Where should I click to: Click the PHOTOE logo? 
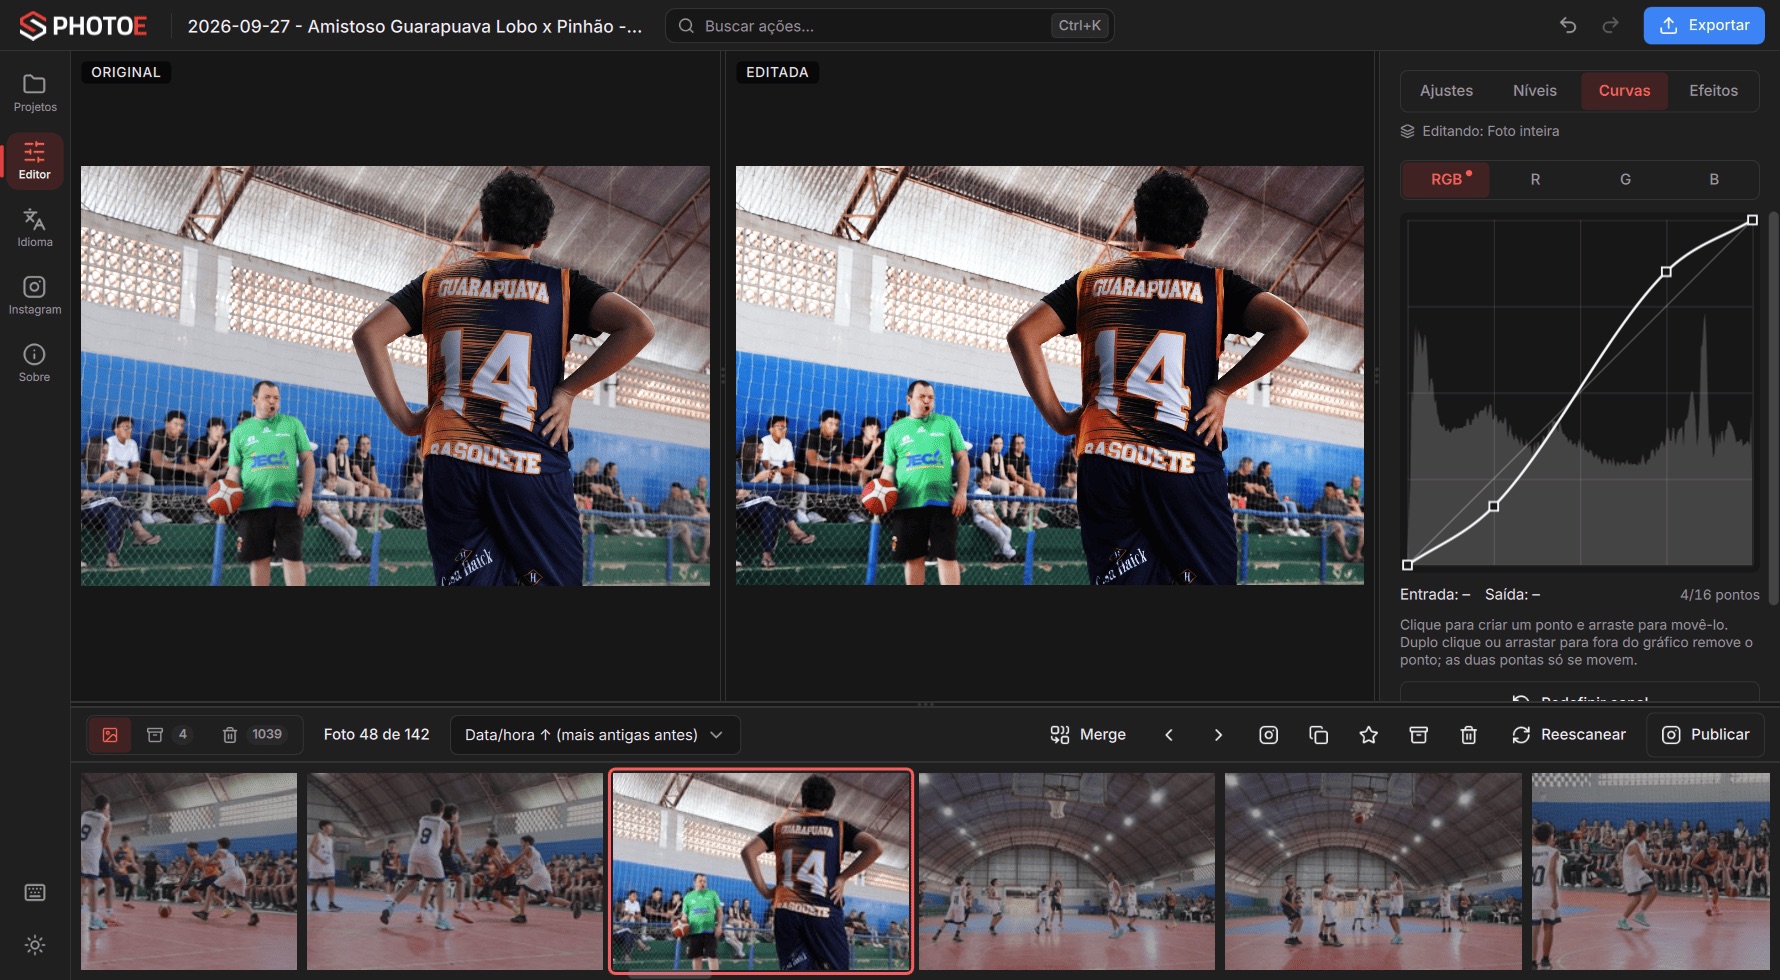[x=83, y=26]
